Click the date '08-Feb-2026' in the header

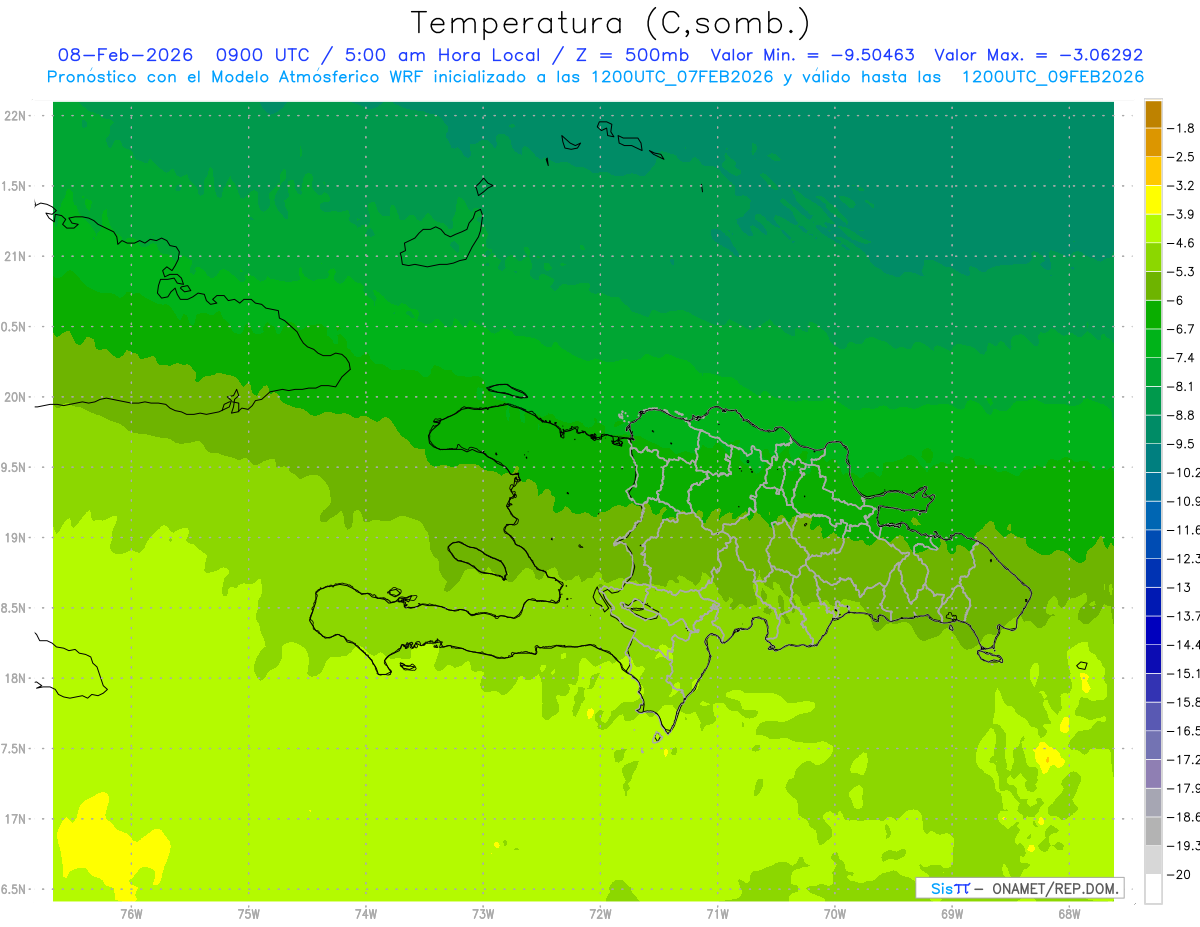coord(126,55)
